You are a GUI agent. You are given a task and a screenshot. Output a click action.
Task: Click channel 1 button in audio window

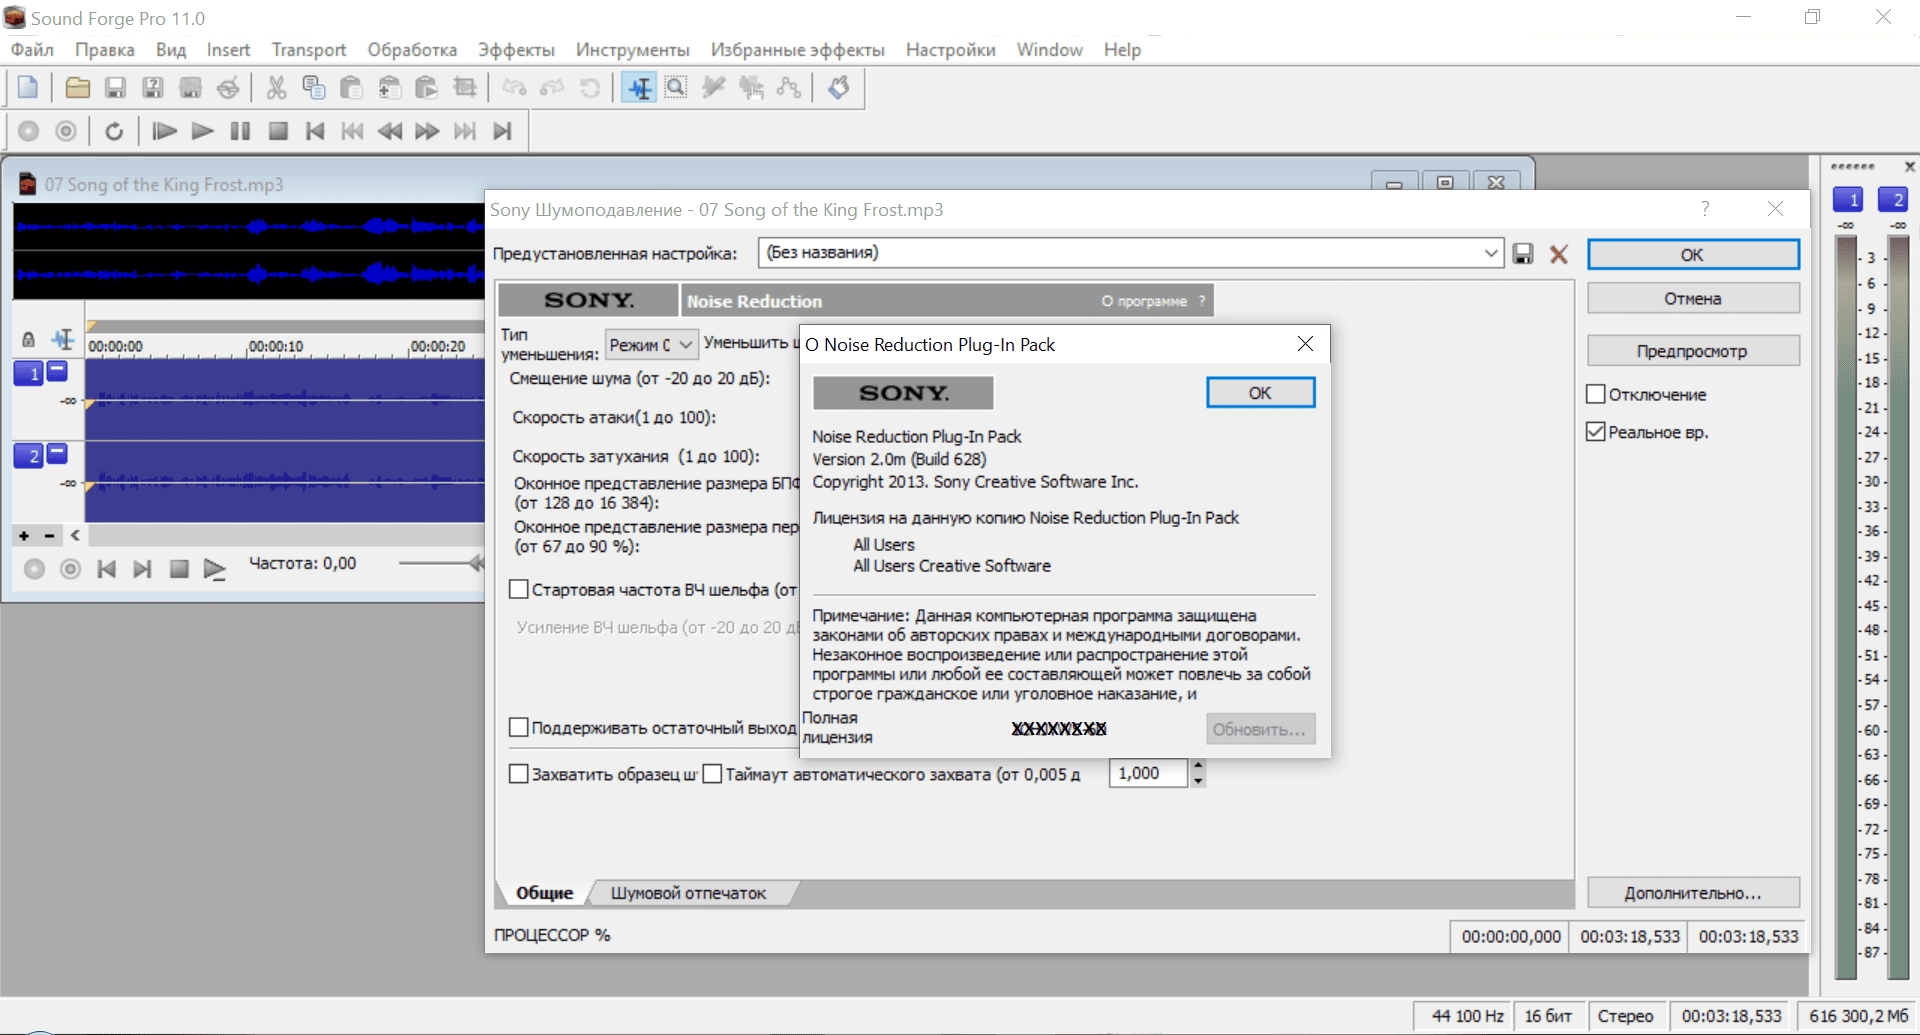pyautogui.click(x=28, y=373)
